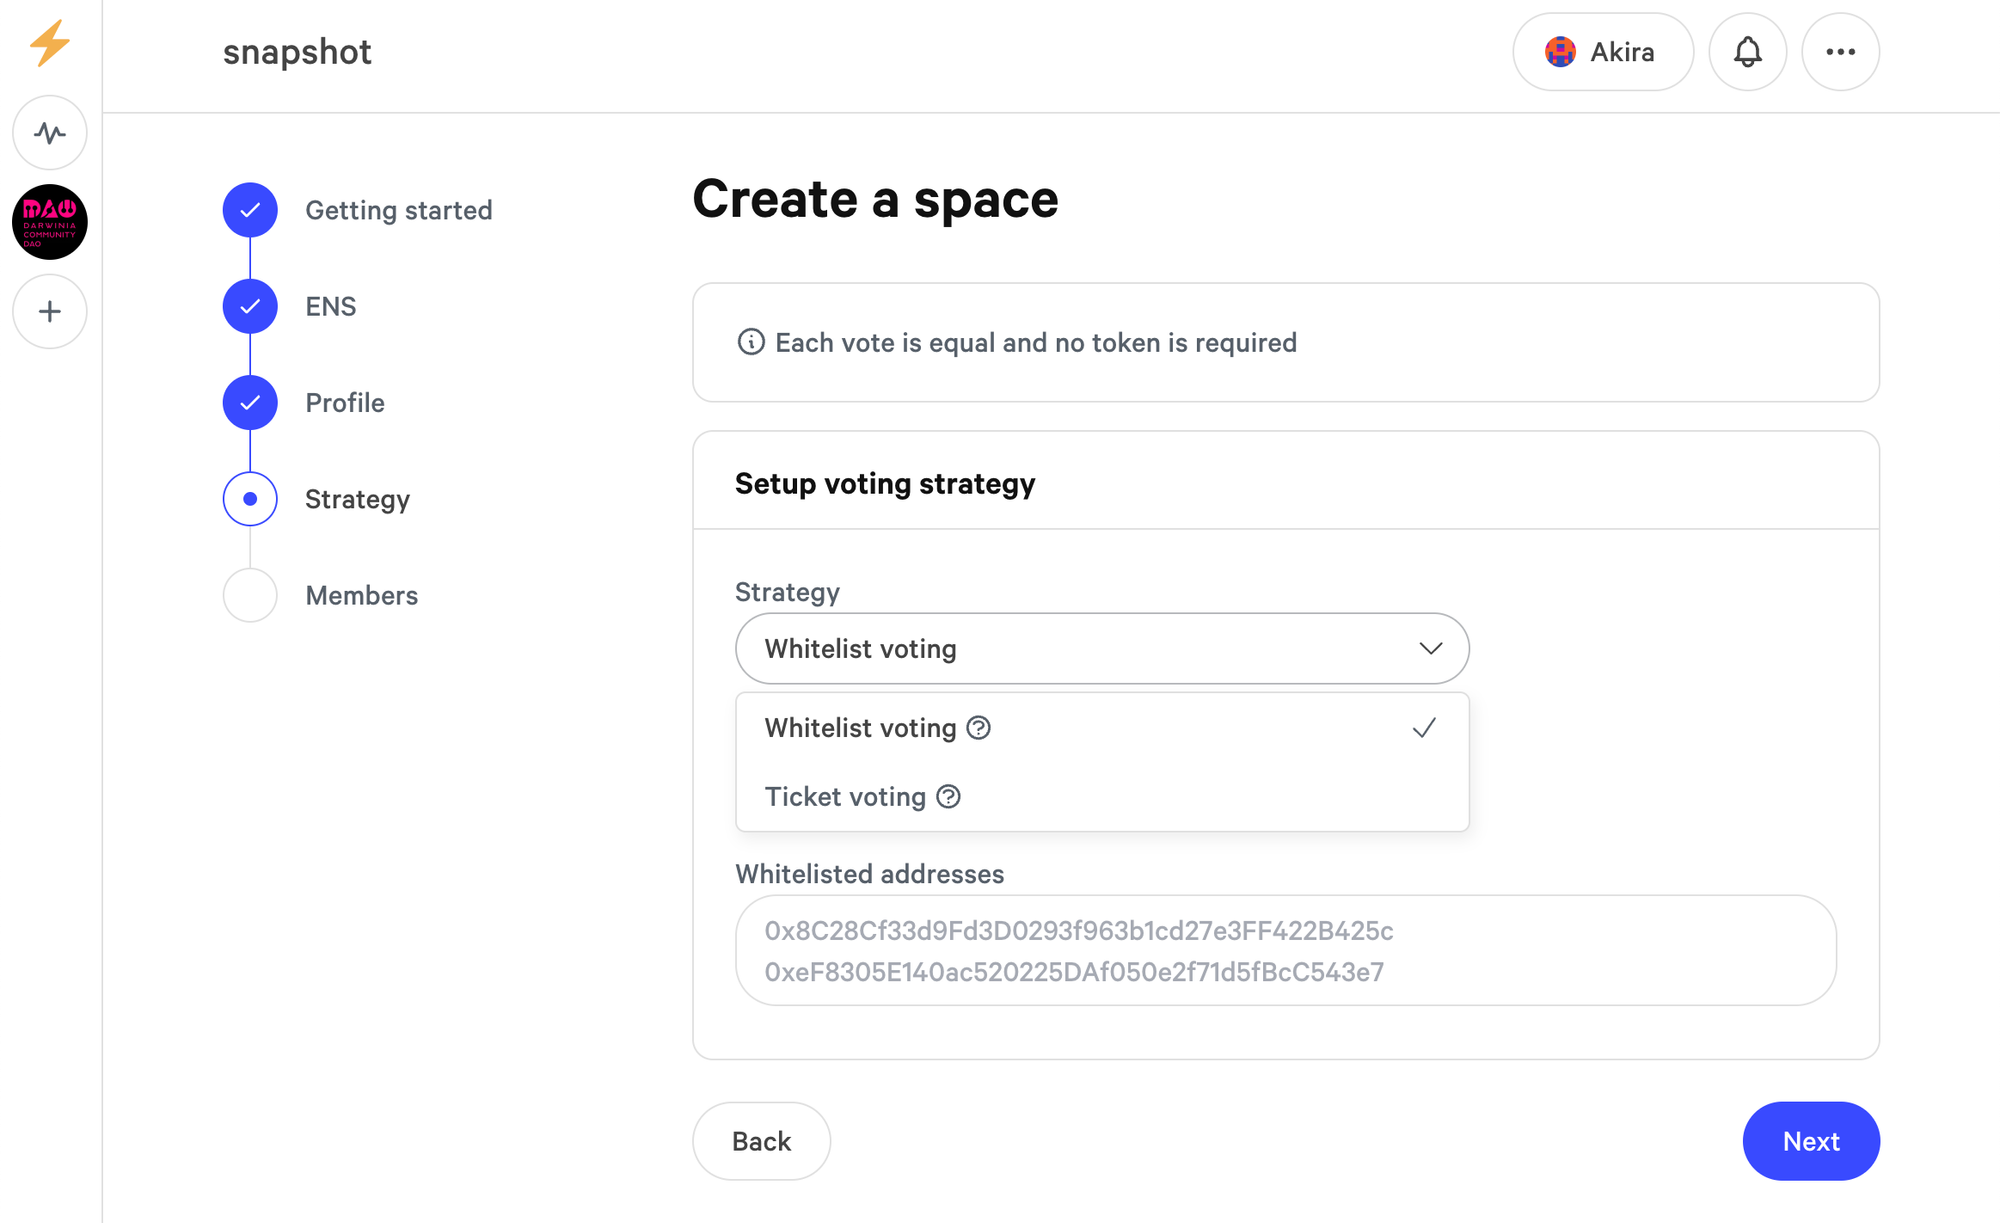Open the activity feed sidebar icon
This screenshot has width=2000, height=1223.
click(49, 133)
